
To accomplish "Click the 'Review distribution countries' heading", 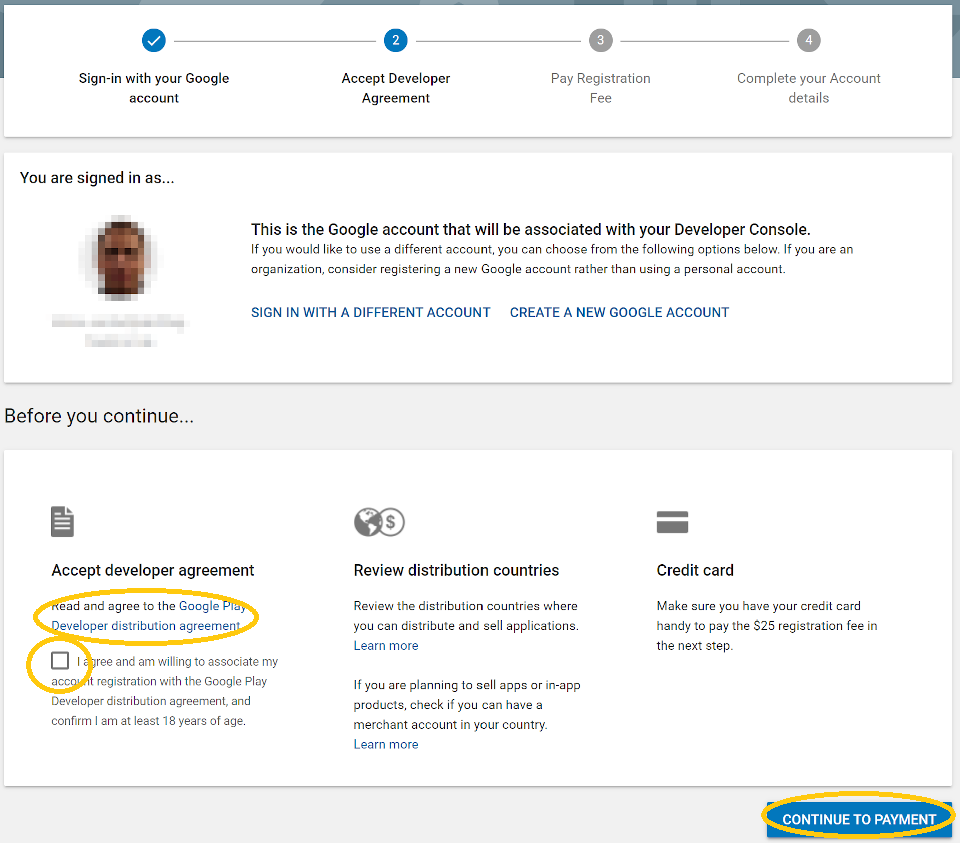I will [456, 571].
